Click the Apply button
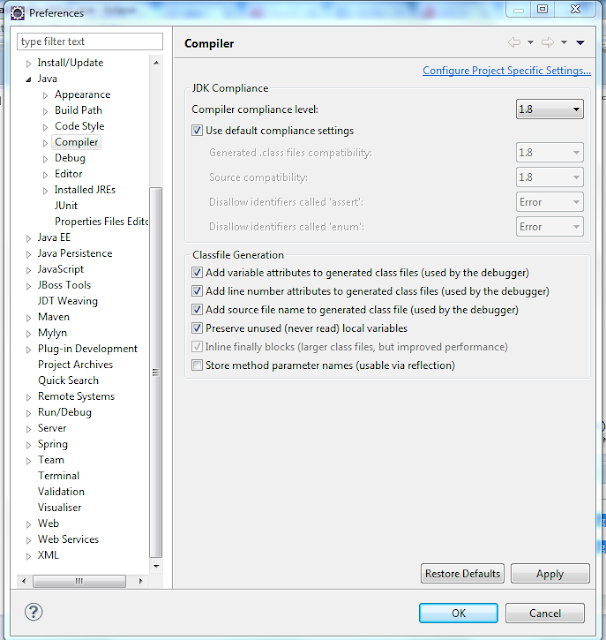Viewport: 606px width, 640px height. 550,573
